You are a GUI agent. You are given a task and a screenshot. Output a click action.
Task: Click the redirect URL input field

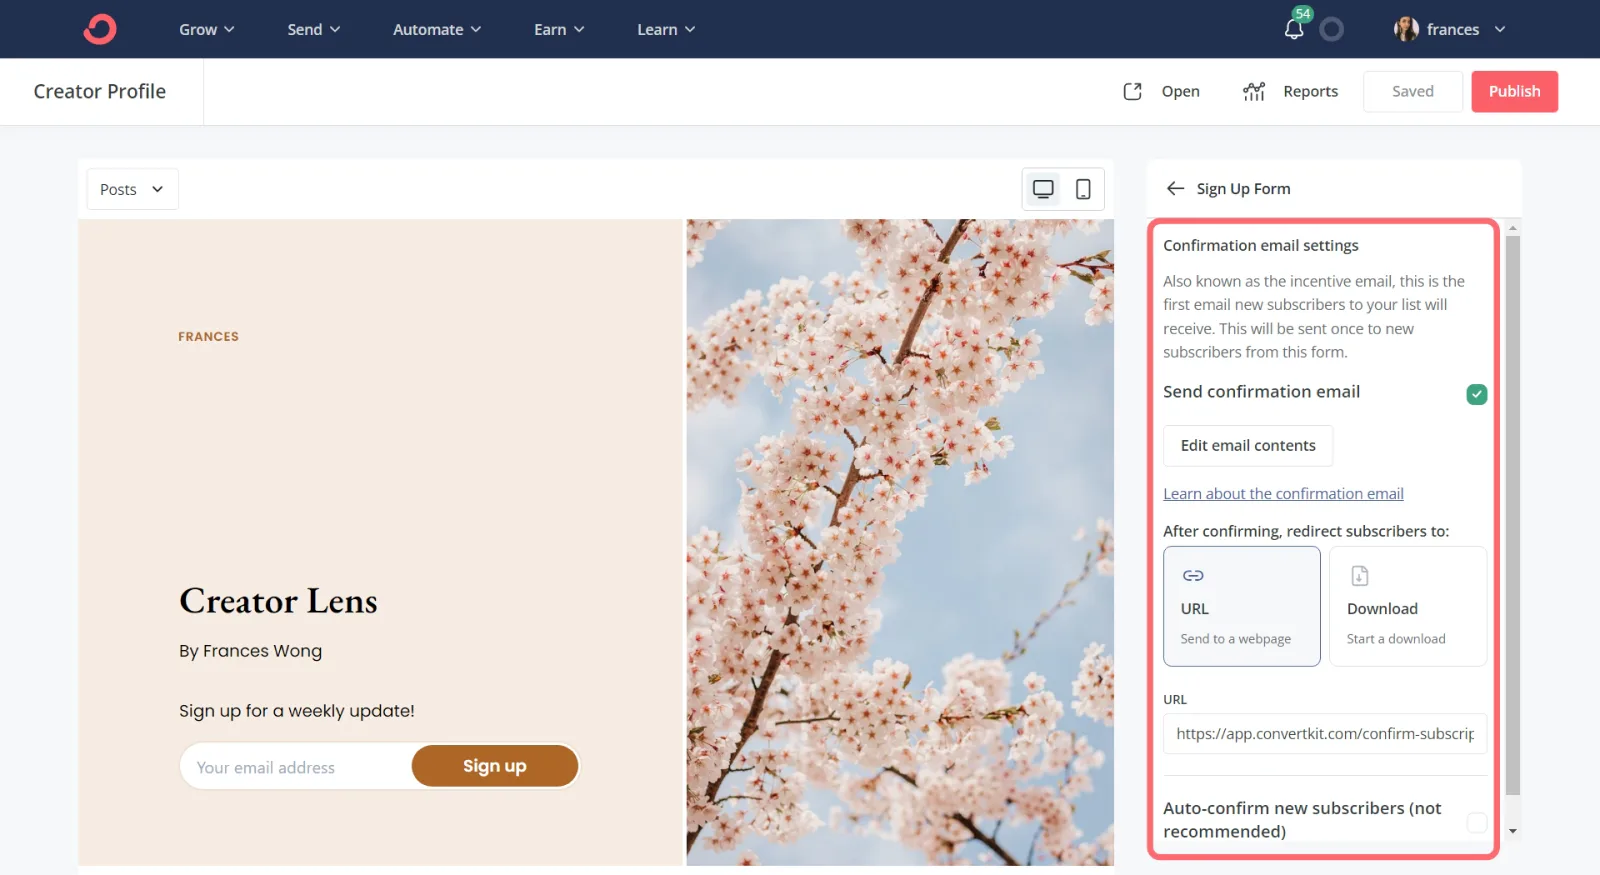click(1324, 734)
